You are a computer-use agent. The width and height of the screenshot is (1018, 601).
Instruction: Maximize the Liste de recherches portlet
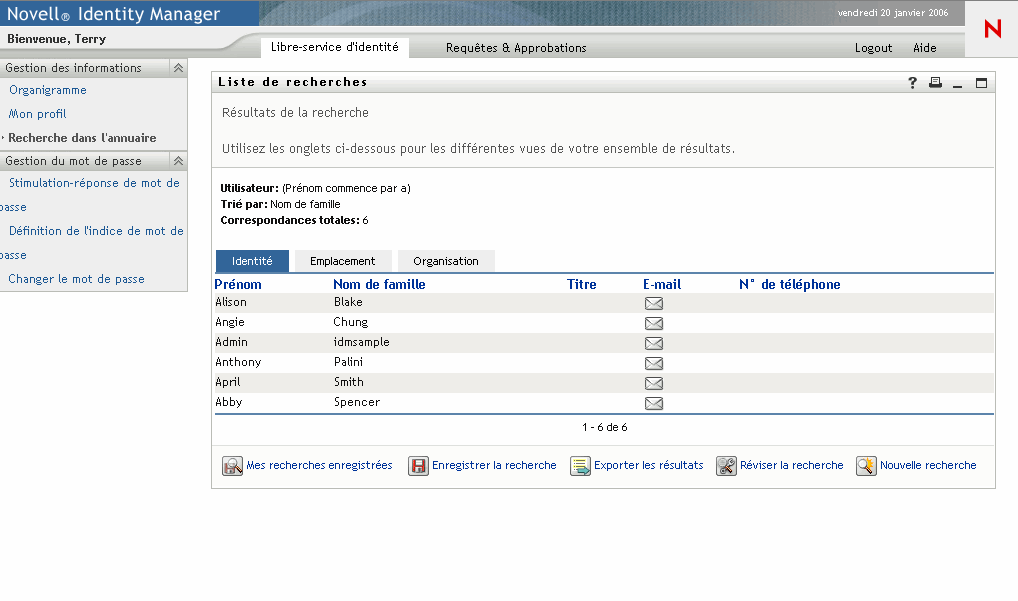982,83
